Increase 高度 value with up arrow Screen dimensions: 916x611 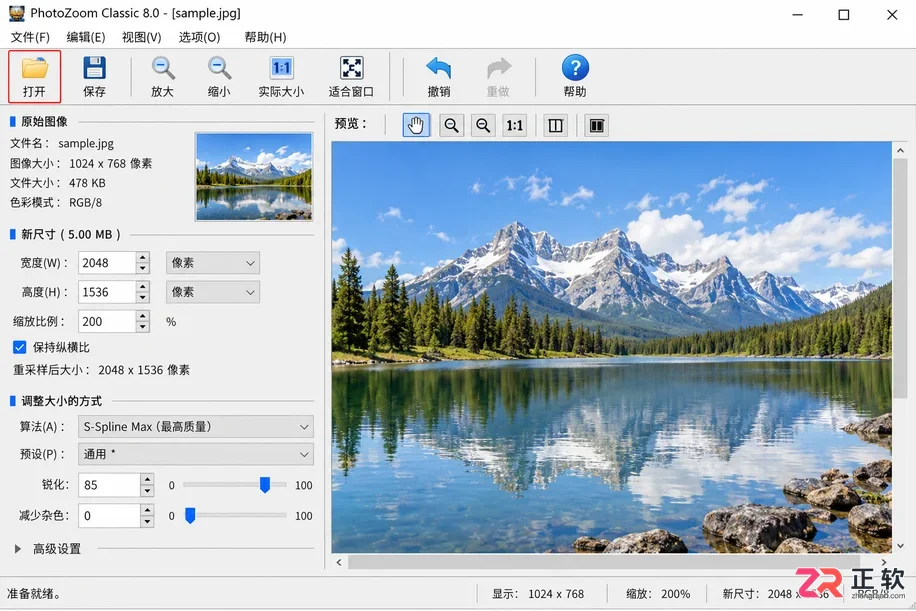point(143,287)
